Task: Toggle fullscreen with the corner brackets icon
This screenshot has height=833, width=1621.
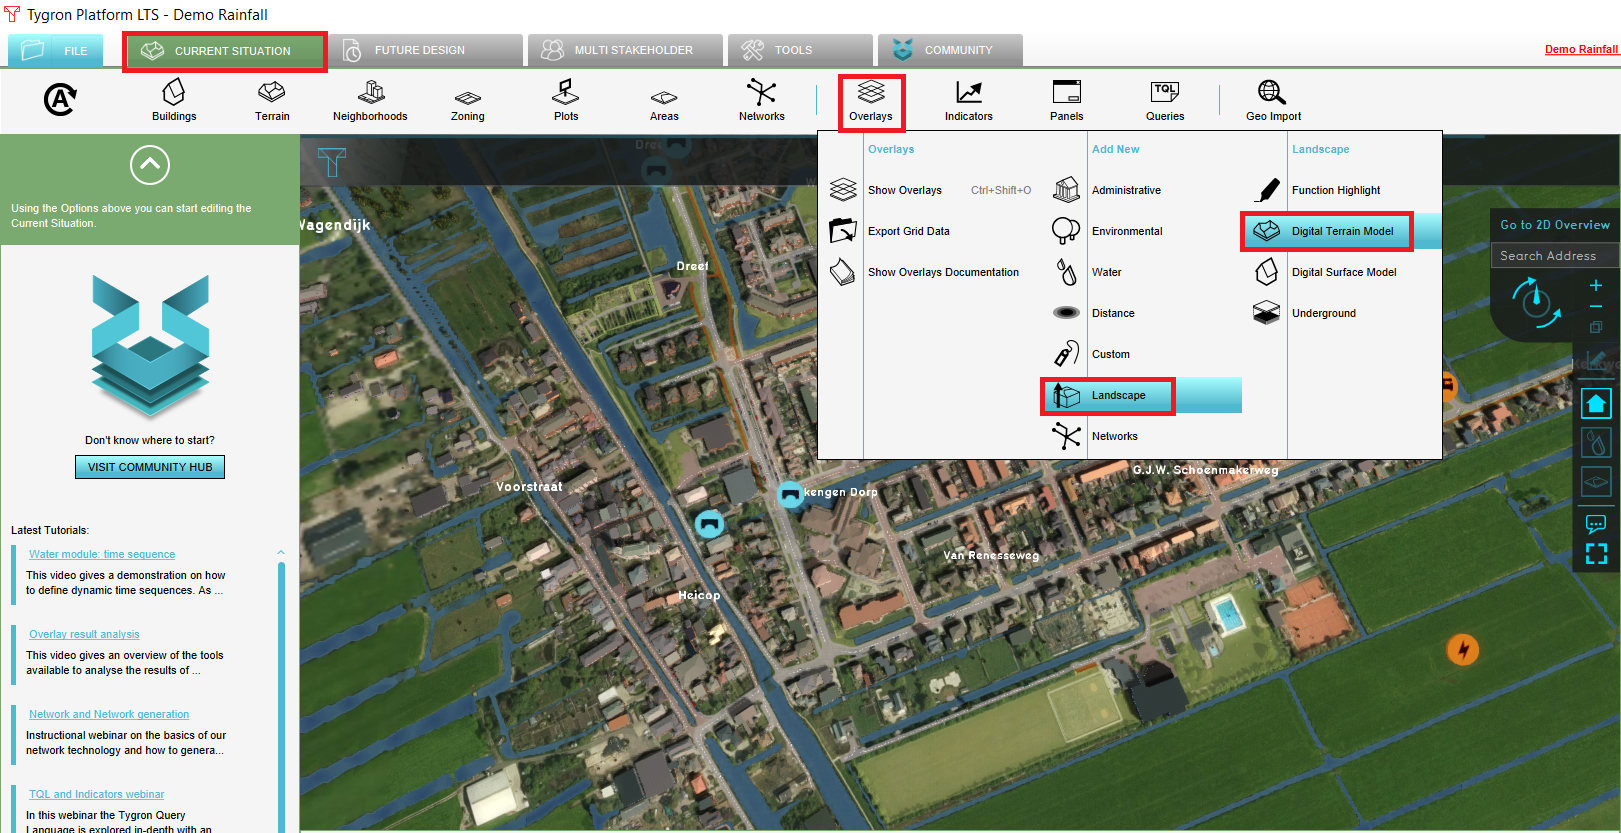Action: 1596,554
